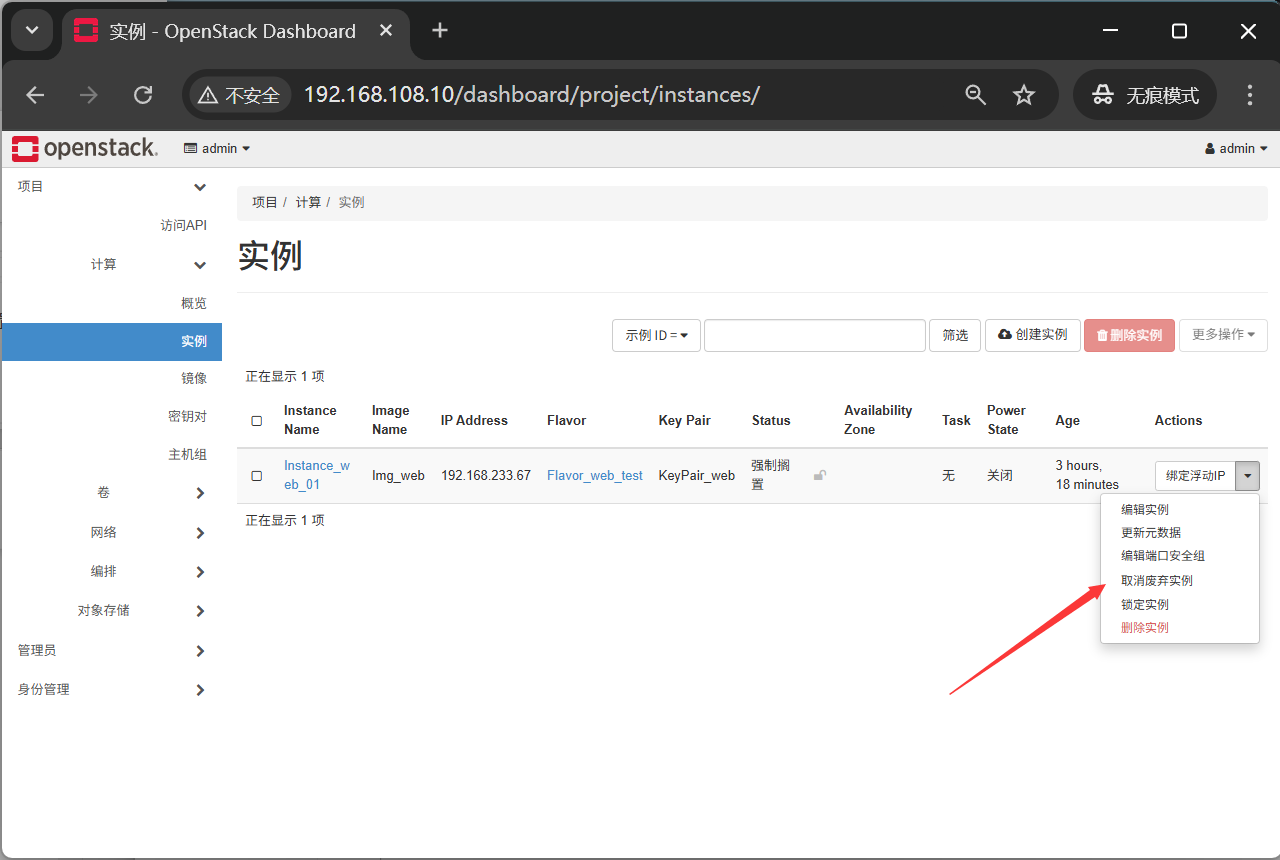Choose 编辑实例 from actions menu
Screen dimensions: 1280x860
point(1145,509)
